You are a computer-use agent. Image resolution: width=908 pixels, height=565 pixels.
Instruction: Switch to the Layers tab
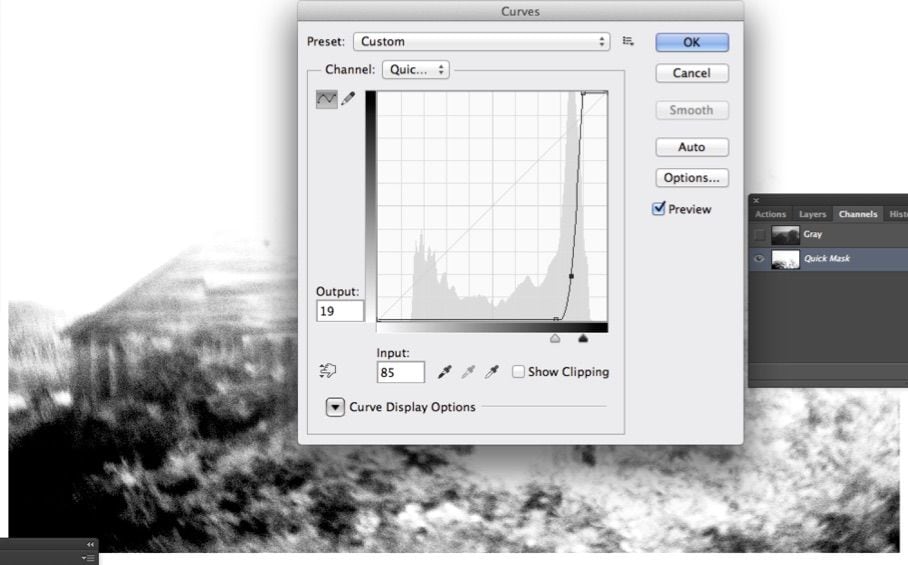[x=812, y=214]
